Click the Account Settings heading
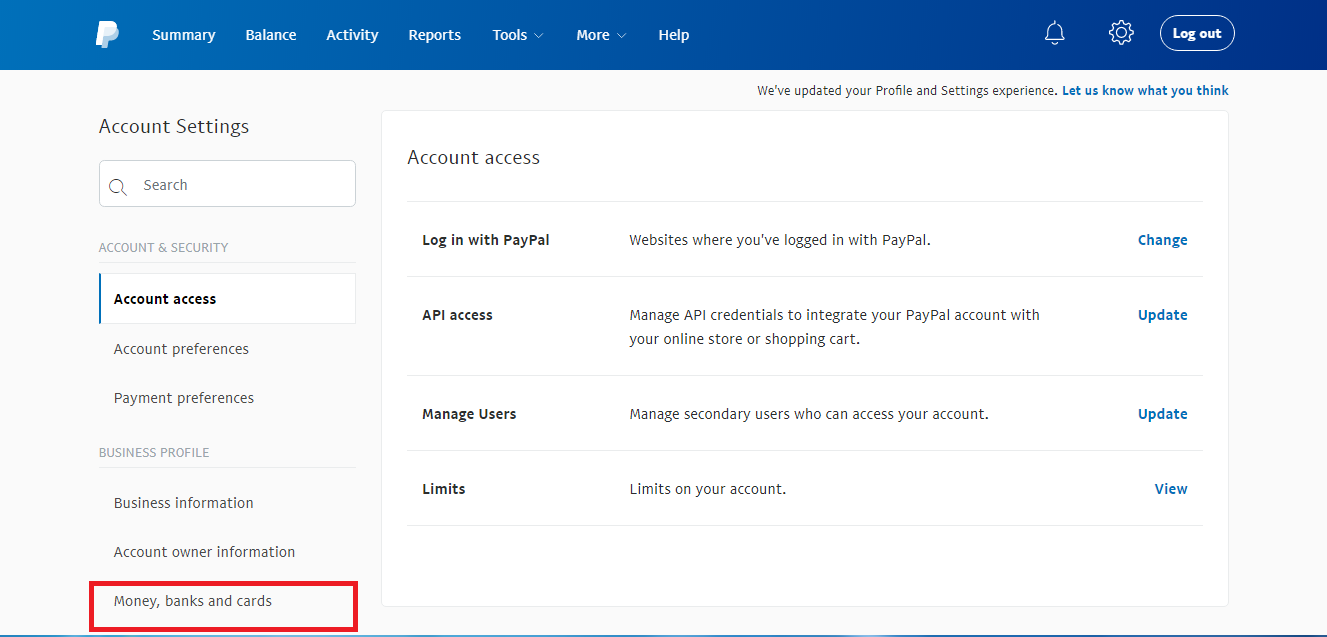The width and height of the screenshot is (1327, 637). click(174, 126)
